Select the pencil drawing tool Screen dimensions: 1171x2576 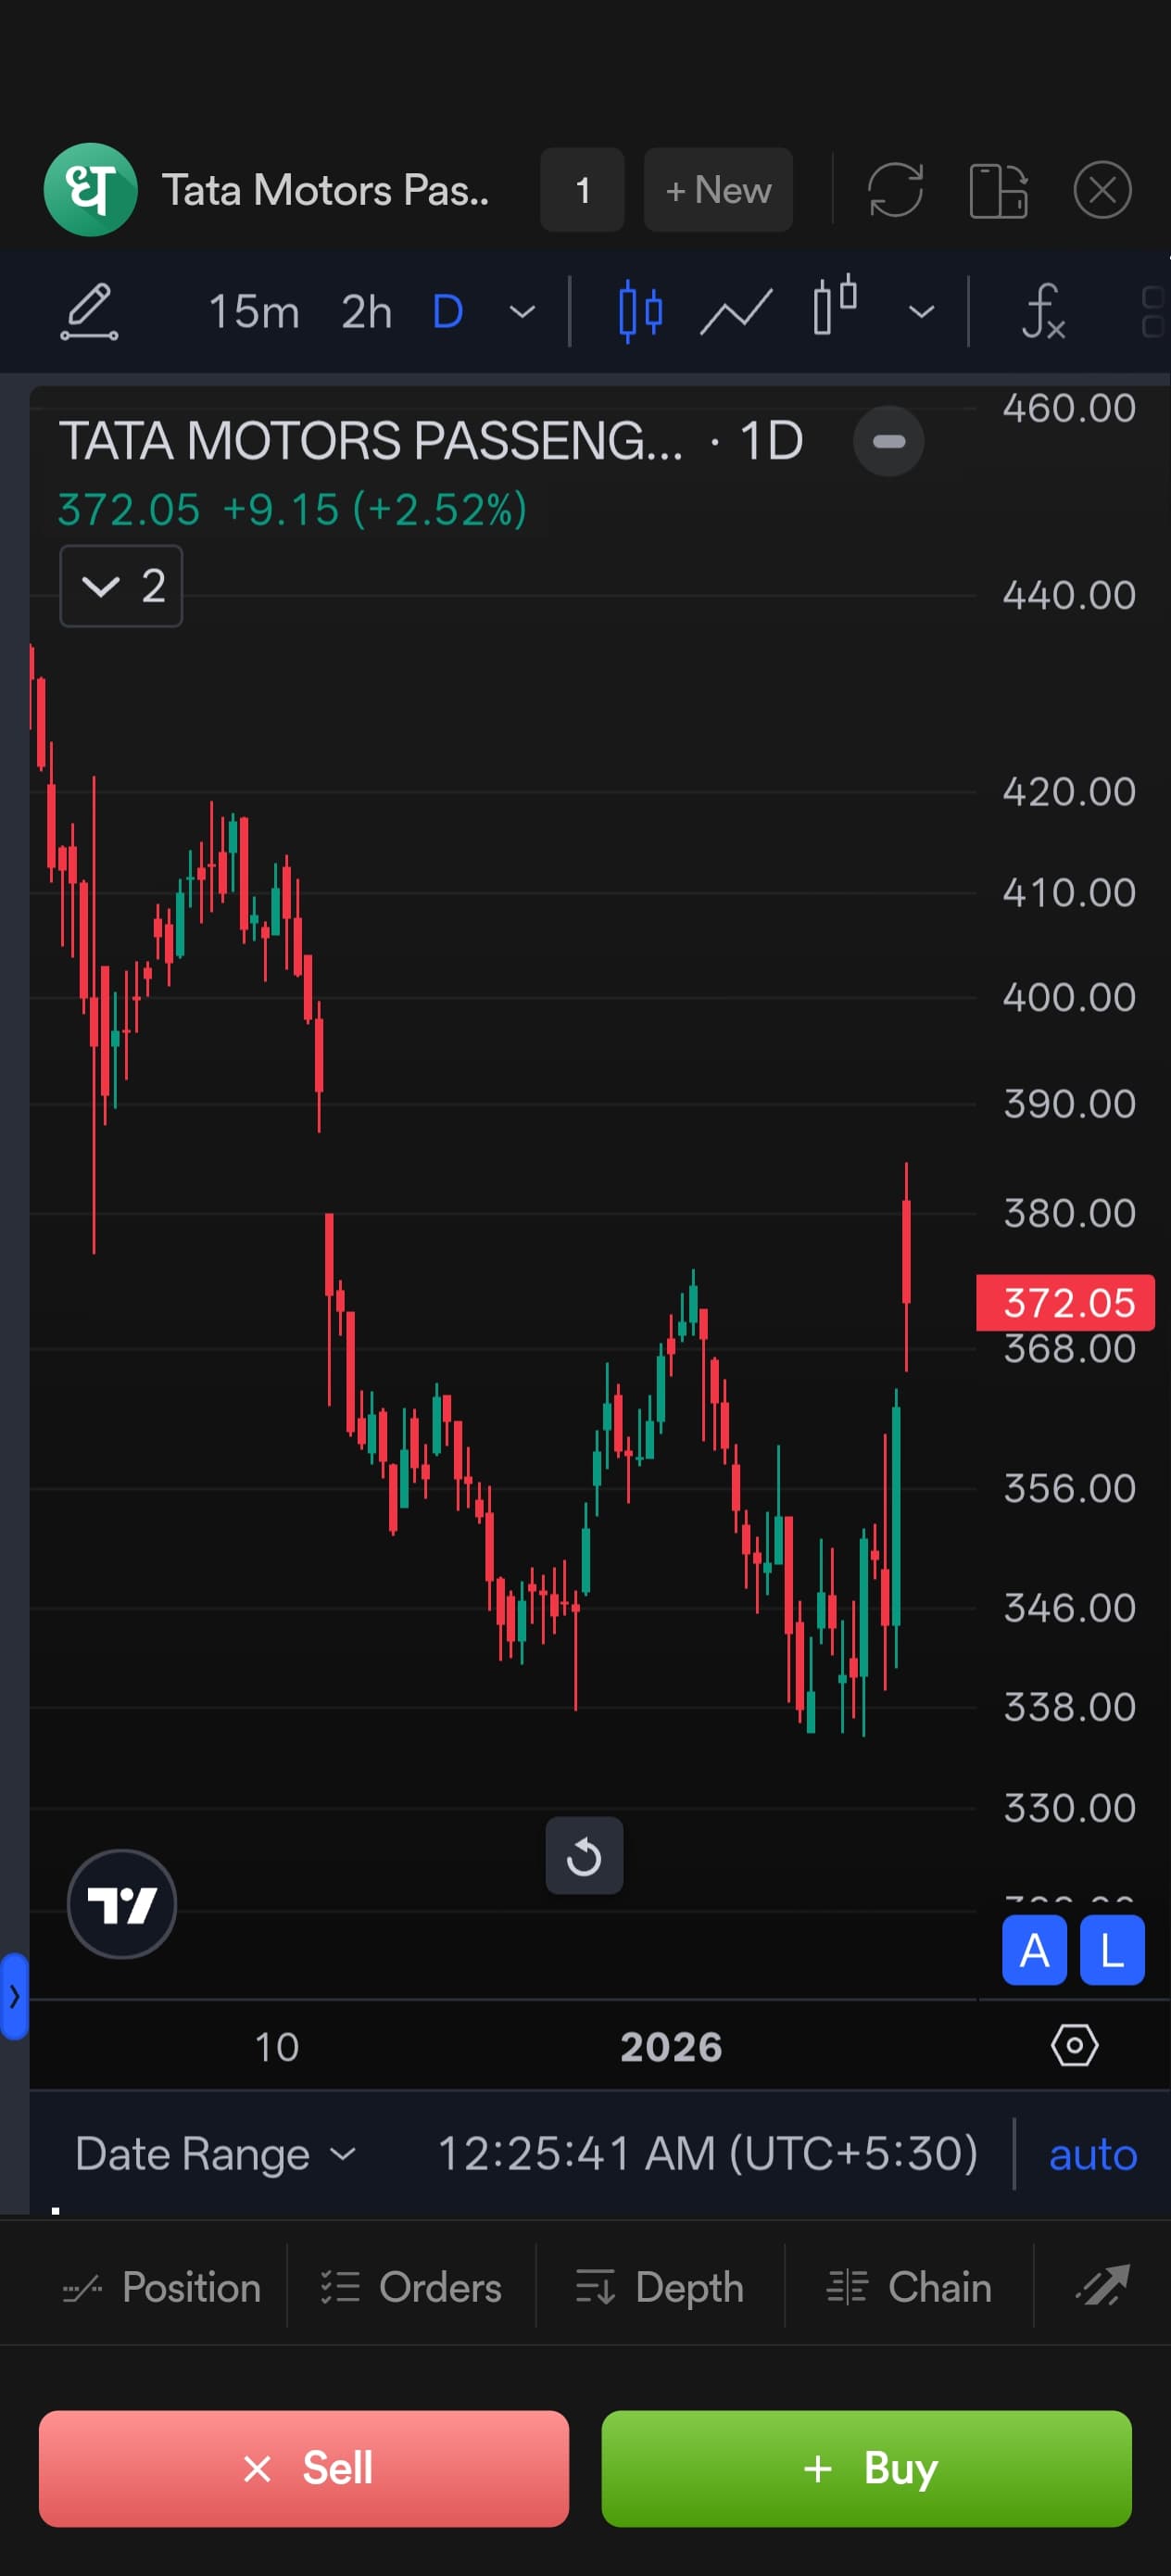89,312
